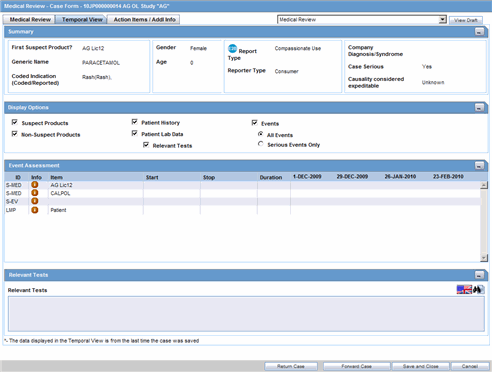
Task: Toggle the Events checkbox
Action: (255, 123)
